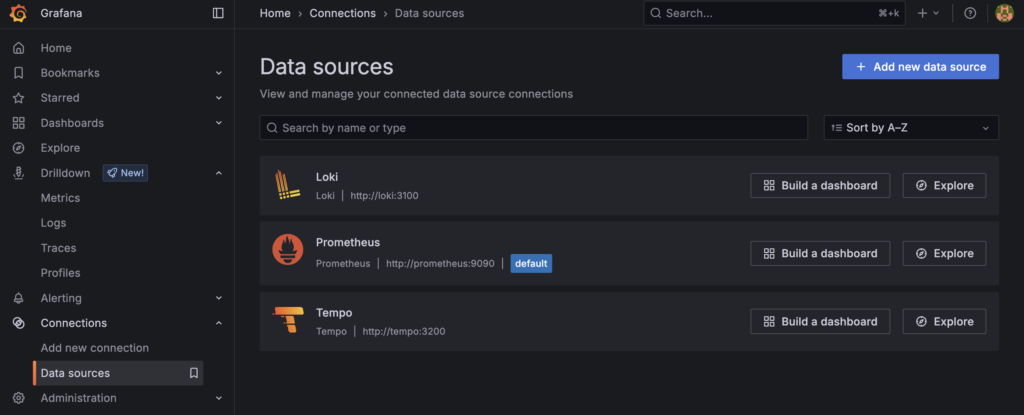Toggle bookmark for Data sources item
Screen dimensions: 1024x415
point(194,373)
